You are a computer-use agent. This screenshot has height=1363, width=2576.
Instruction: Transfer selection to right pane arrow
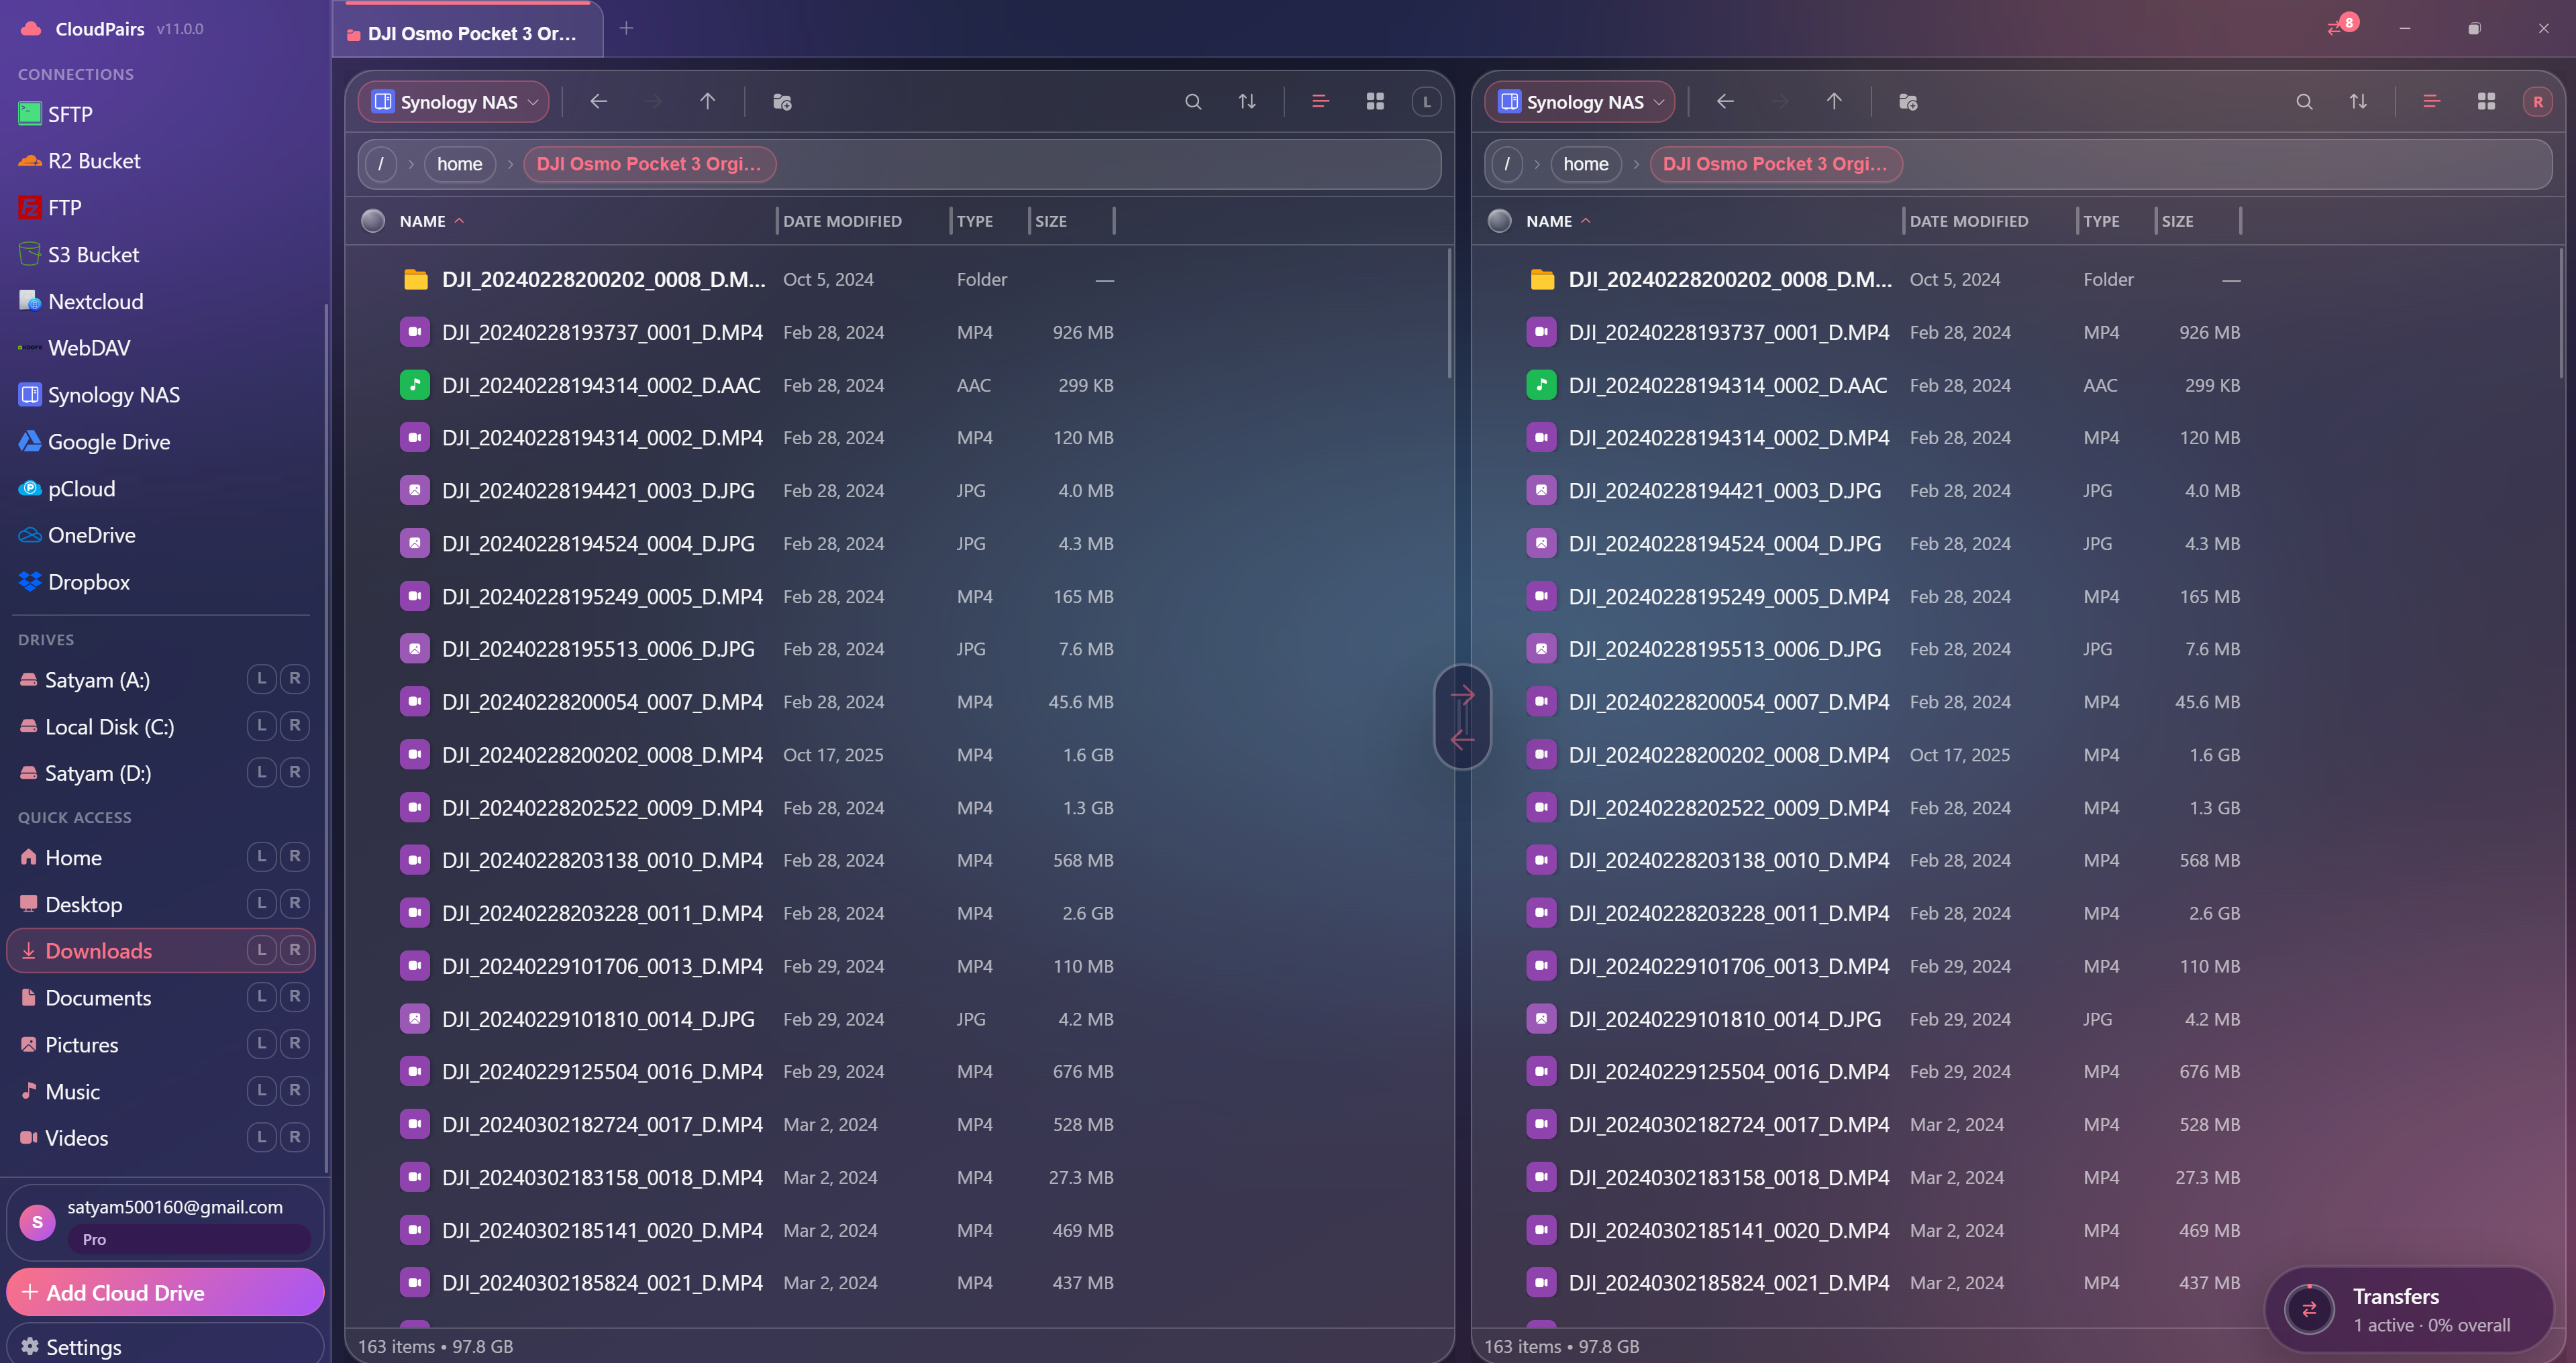(x=1462, y=695)
